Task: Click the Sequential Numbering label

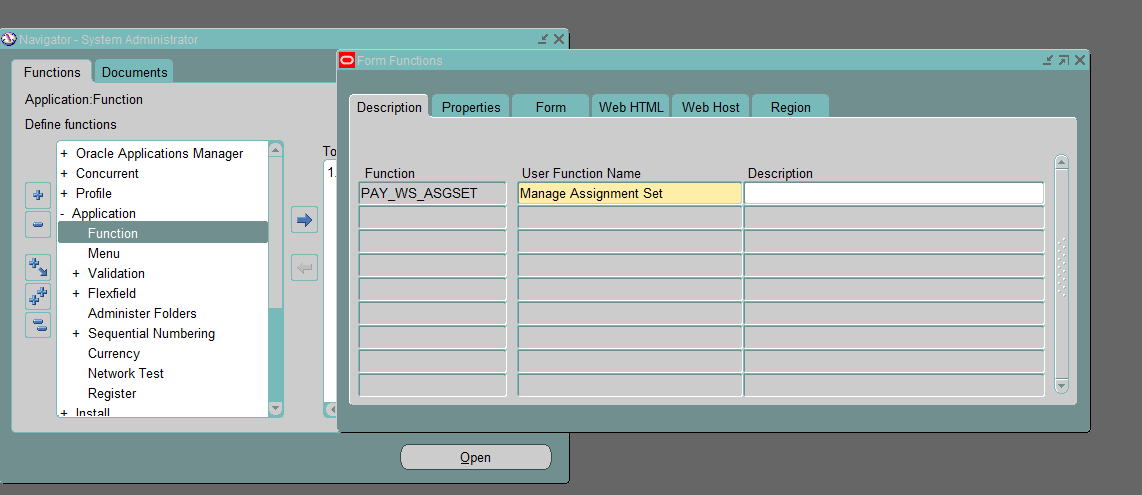Action: (151, 333)
